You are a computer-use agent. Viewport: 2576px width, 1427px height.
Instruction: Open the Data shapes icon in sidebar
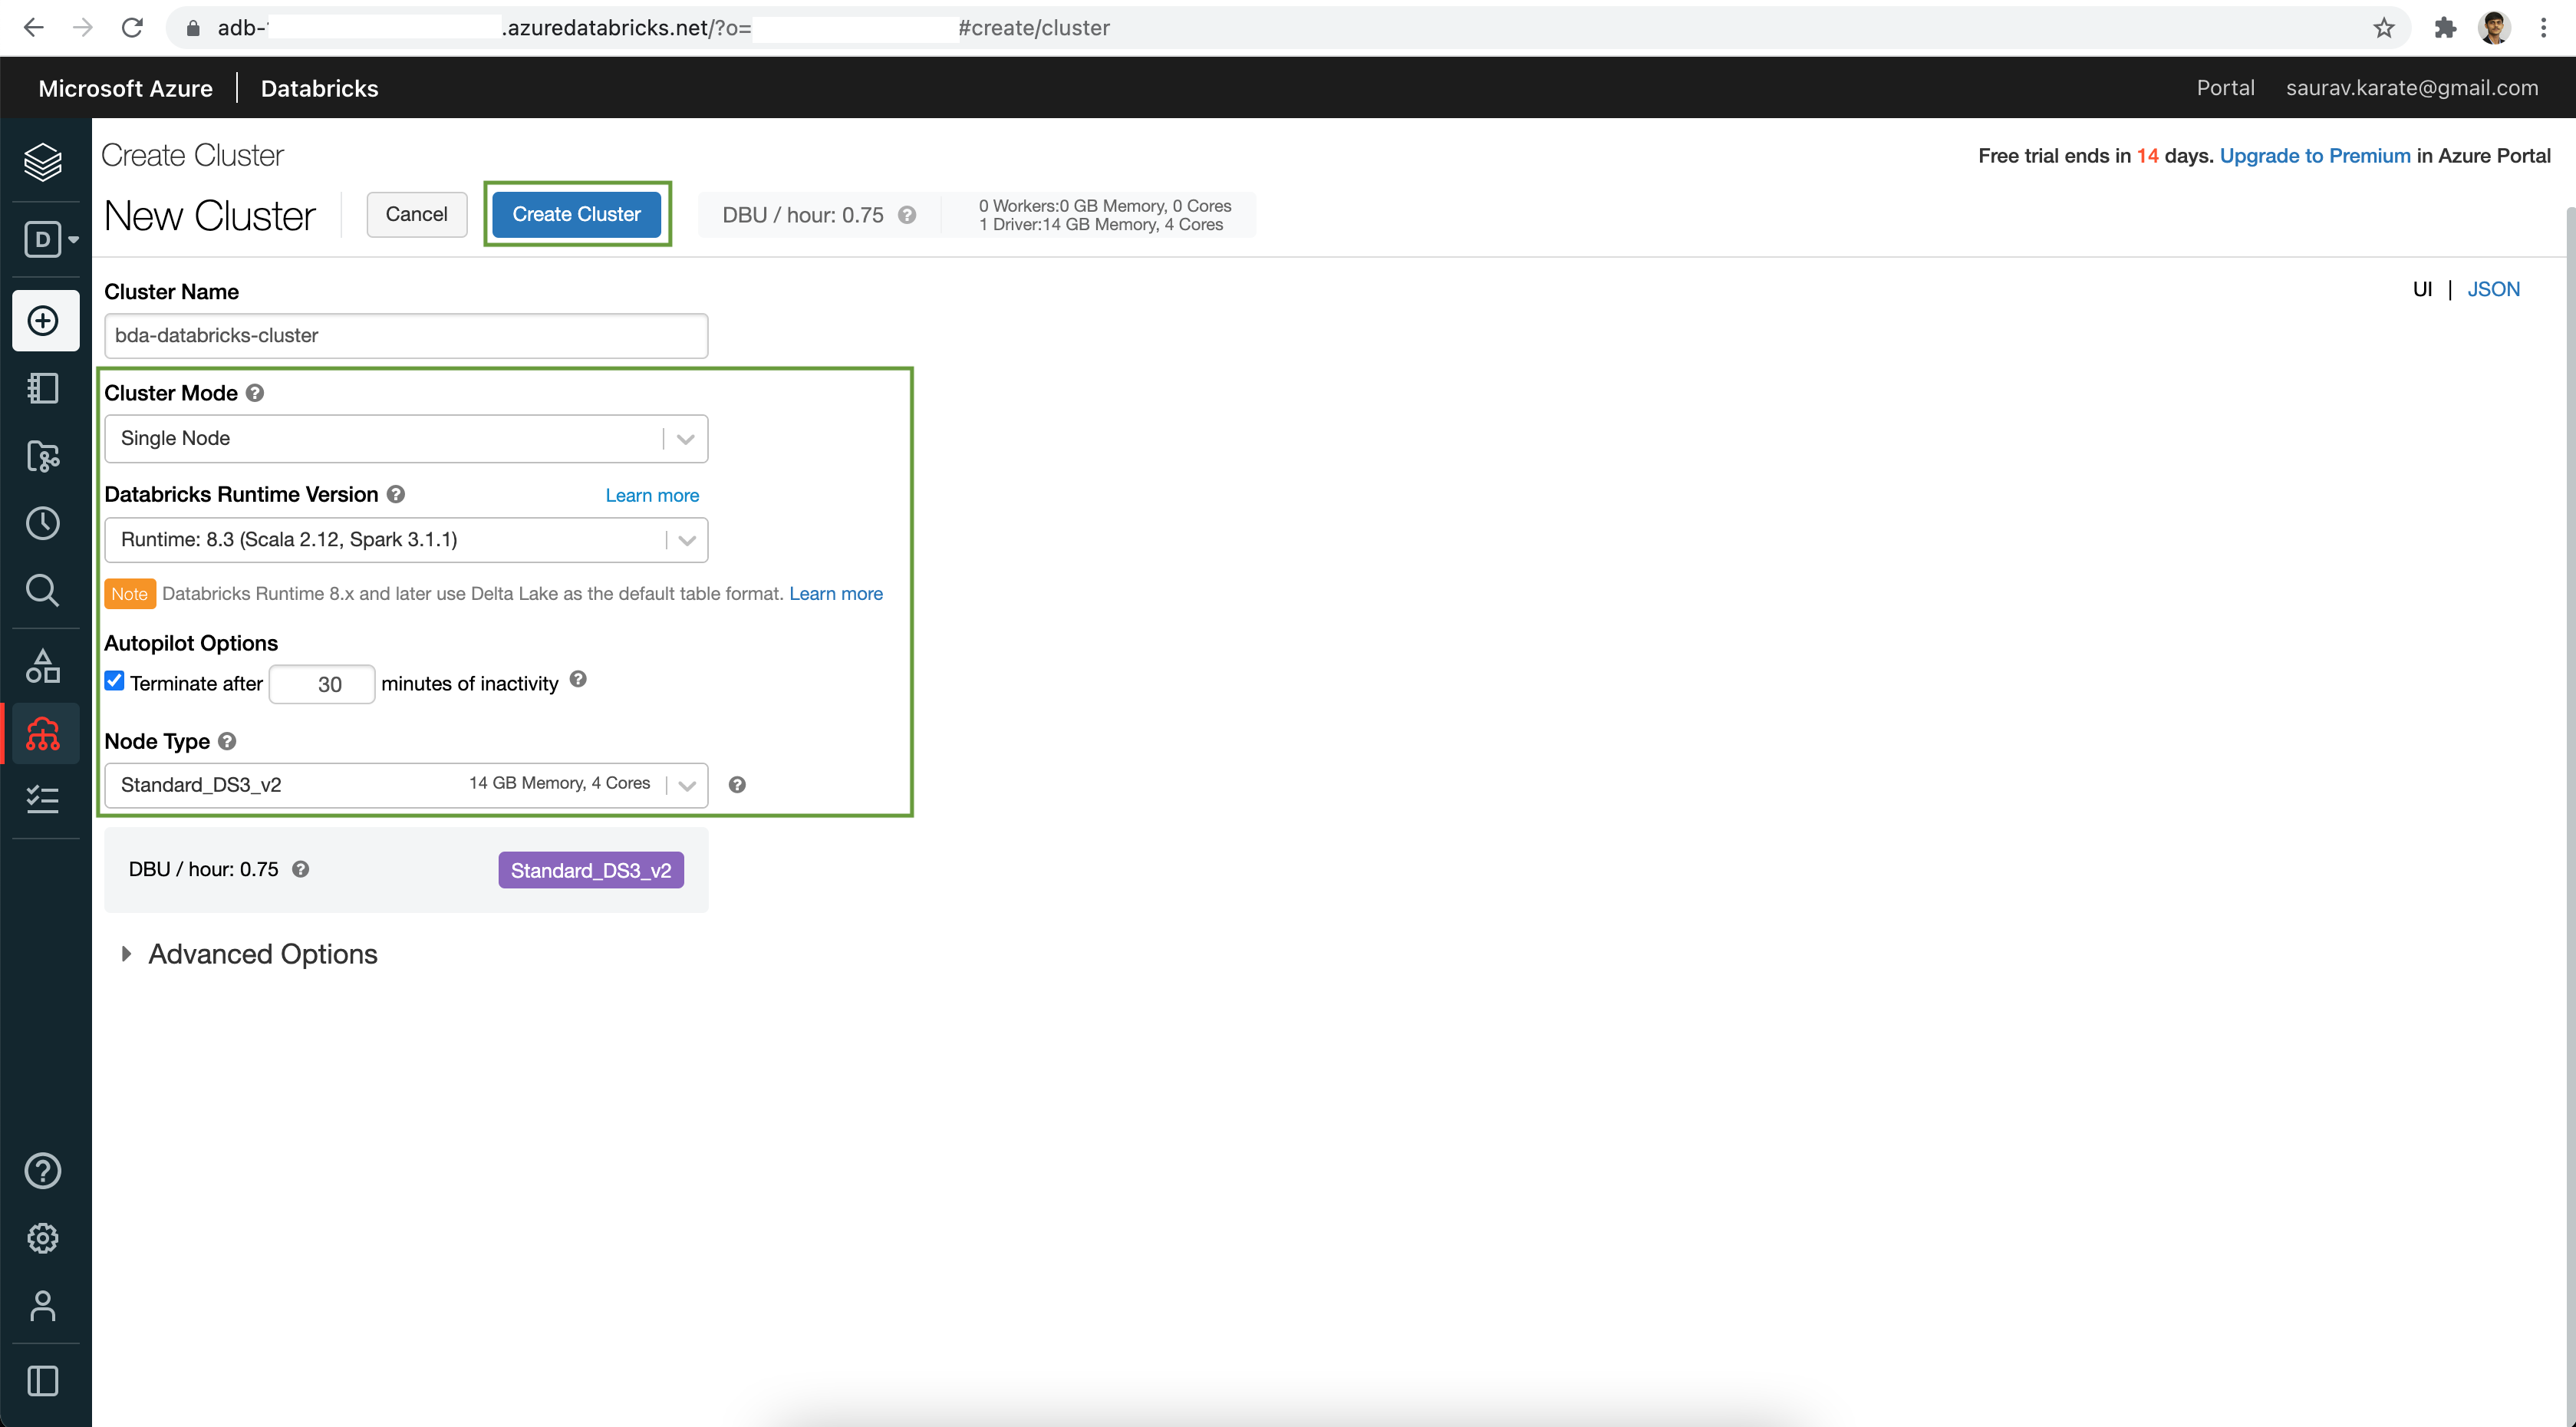click(x=43, y=666)
